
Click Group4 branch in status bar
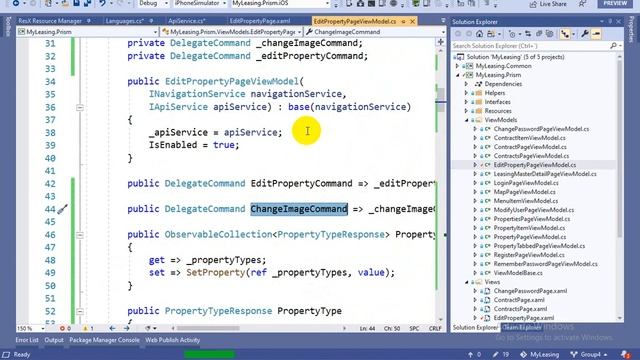[589, 354]
